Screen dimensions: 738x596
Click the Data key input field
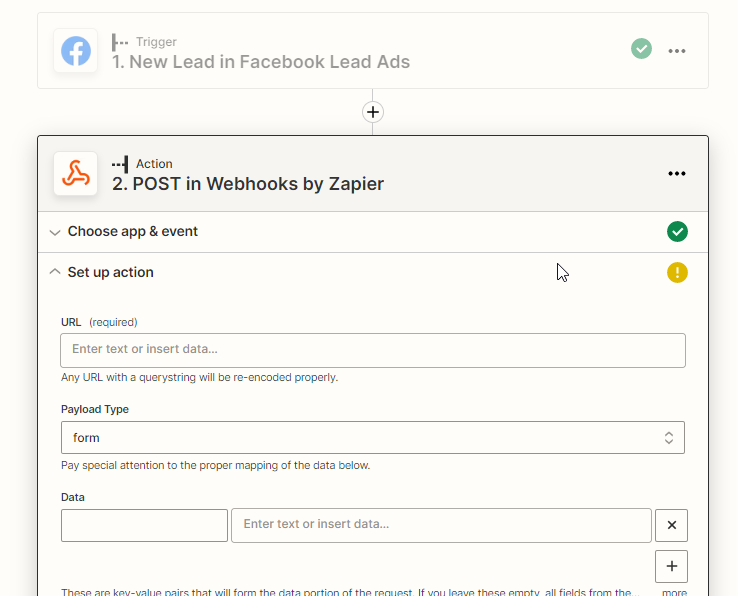coord(144,525)
